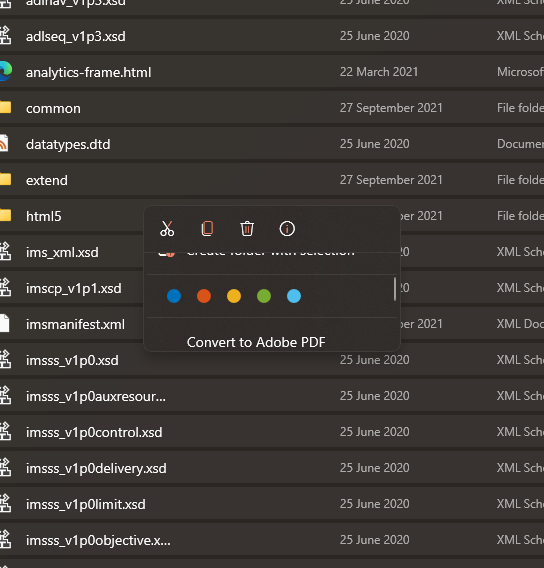Click the Edge icon for analytics-frame.html

tap(5, 71)
